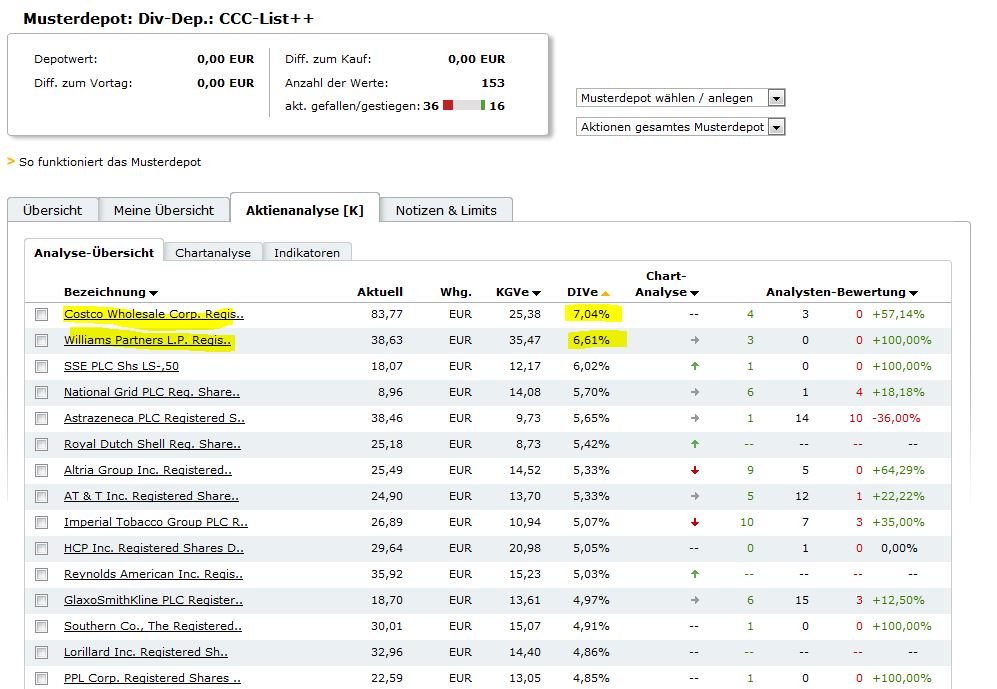Switch to the Indikatoren sub-tab
Screen dimensions: 997x689
[306, 252]
